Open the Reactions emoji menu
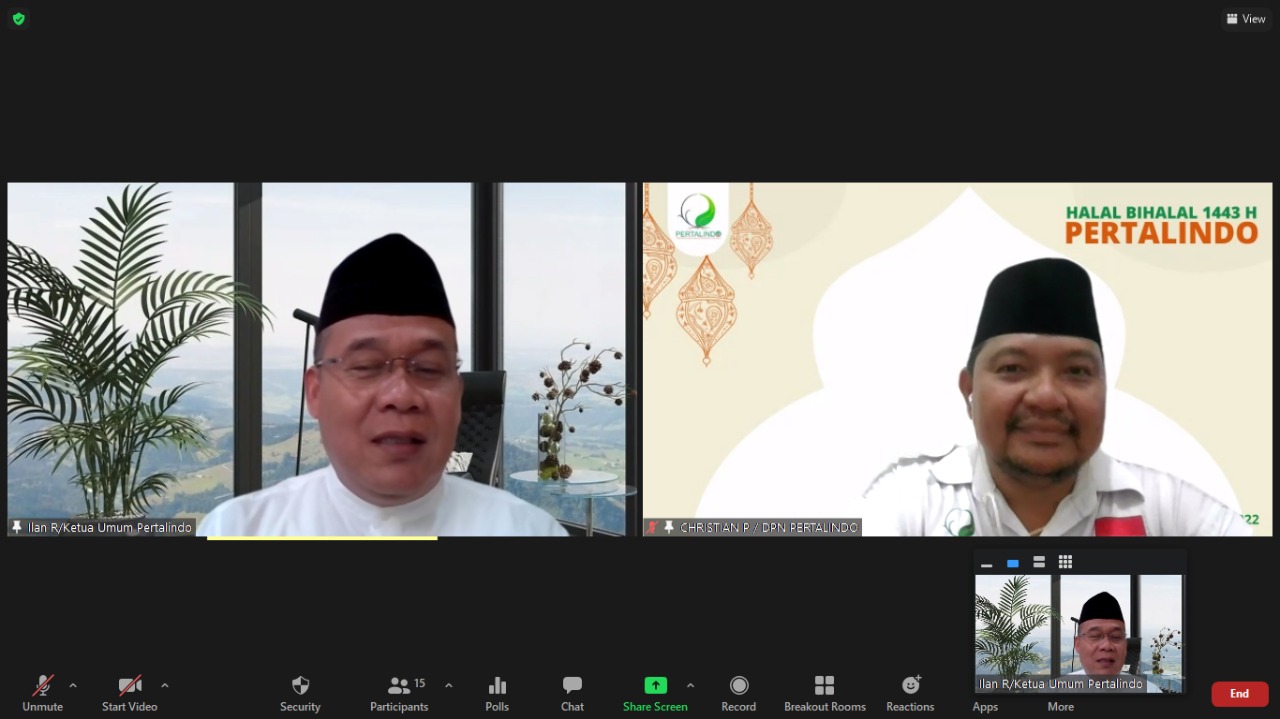The width and height of the screenshot is (1280, 719). point(910,692)
